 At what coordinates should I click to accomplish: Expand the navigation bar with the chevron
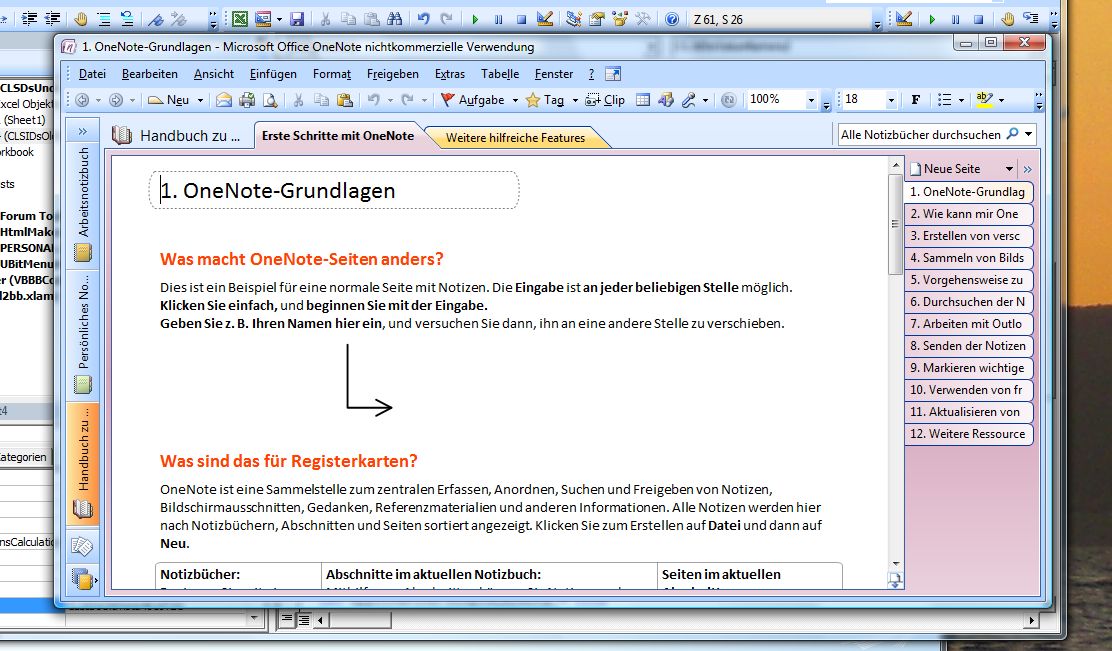click(x=82, y=131)
